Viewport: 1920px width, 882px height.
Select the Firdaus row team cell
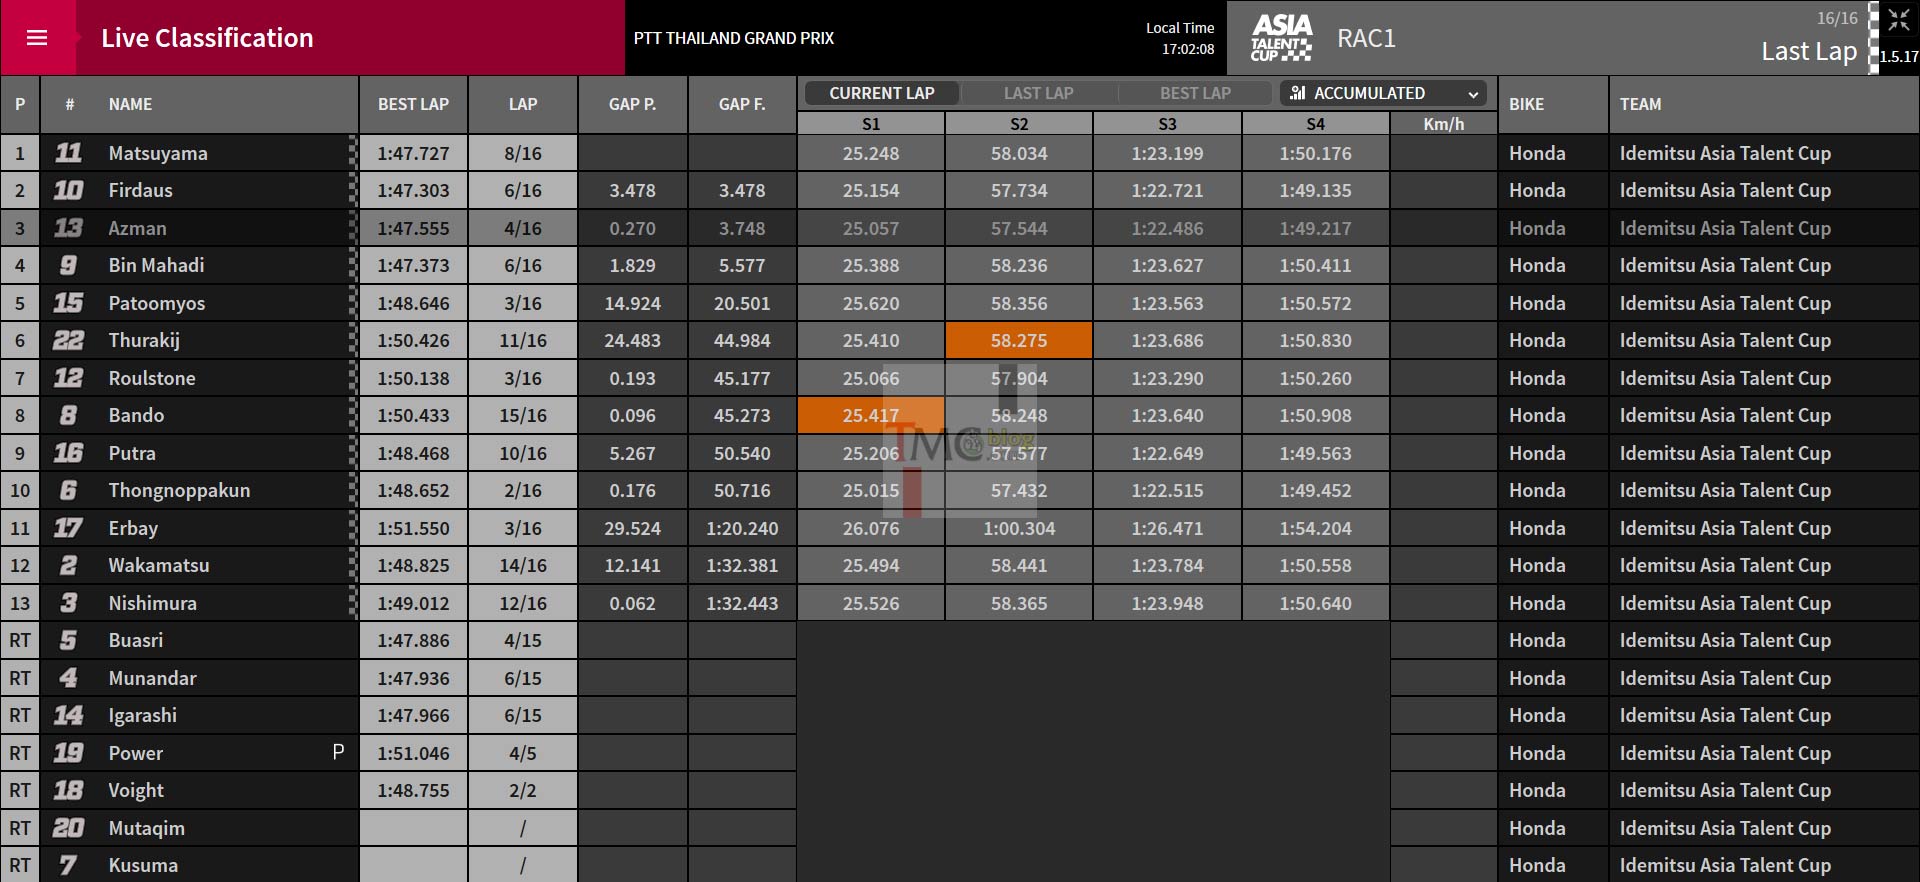pos(1725,190)
